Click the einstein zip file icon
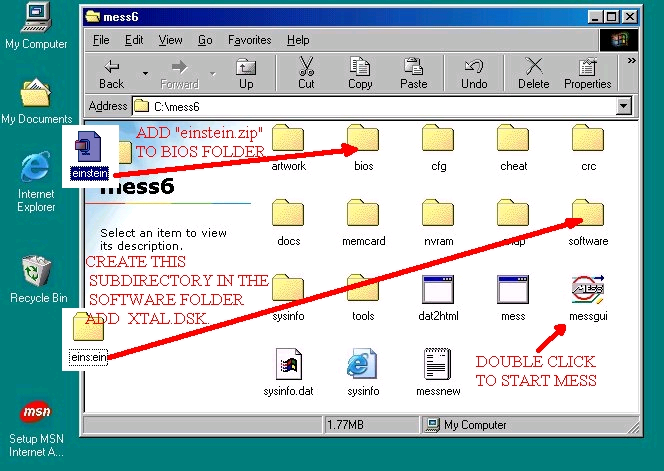This screenshot has height=471, width=664. click(89, 155)
